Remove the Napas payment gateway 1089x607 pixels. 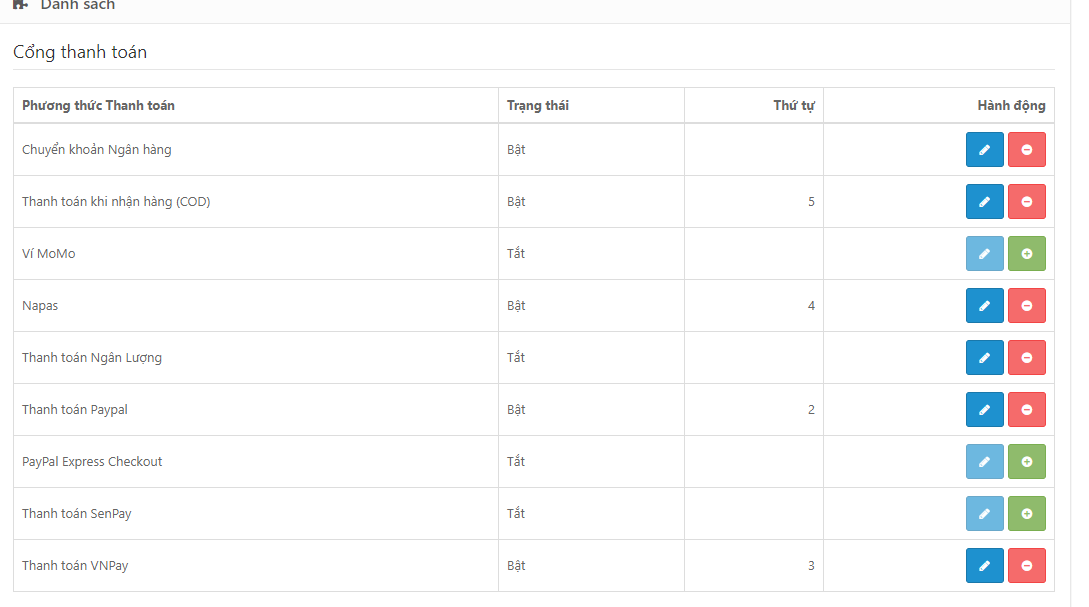click(1026, 306)
